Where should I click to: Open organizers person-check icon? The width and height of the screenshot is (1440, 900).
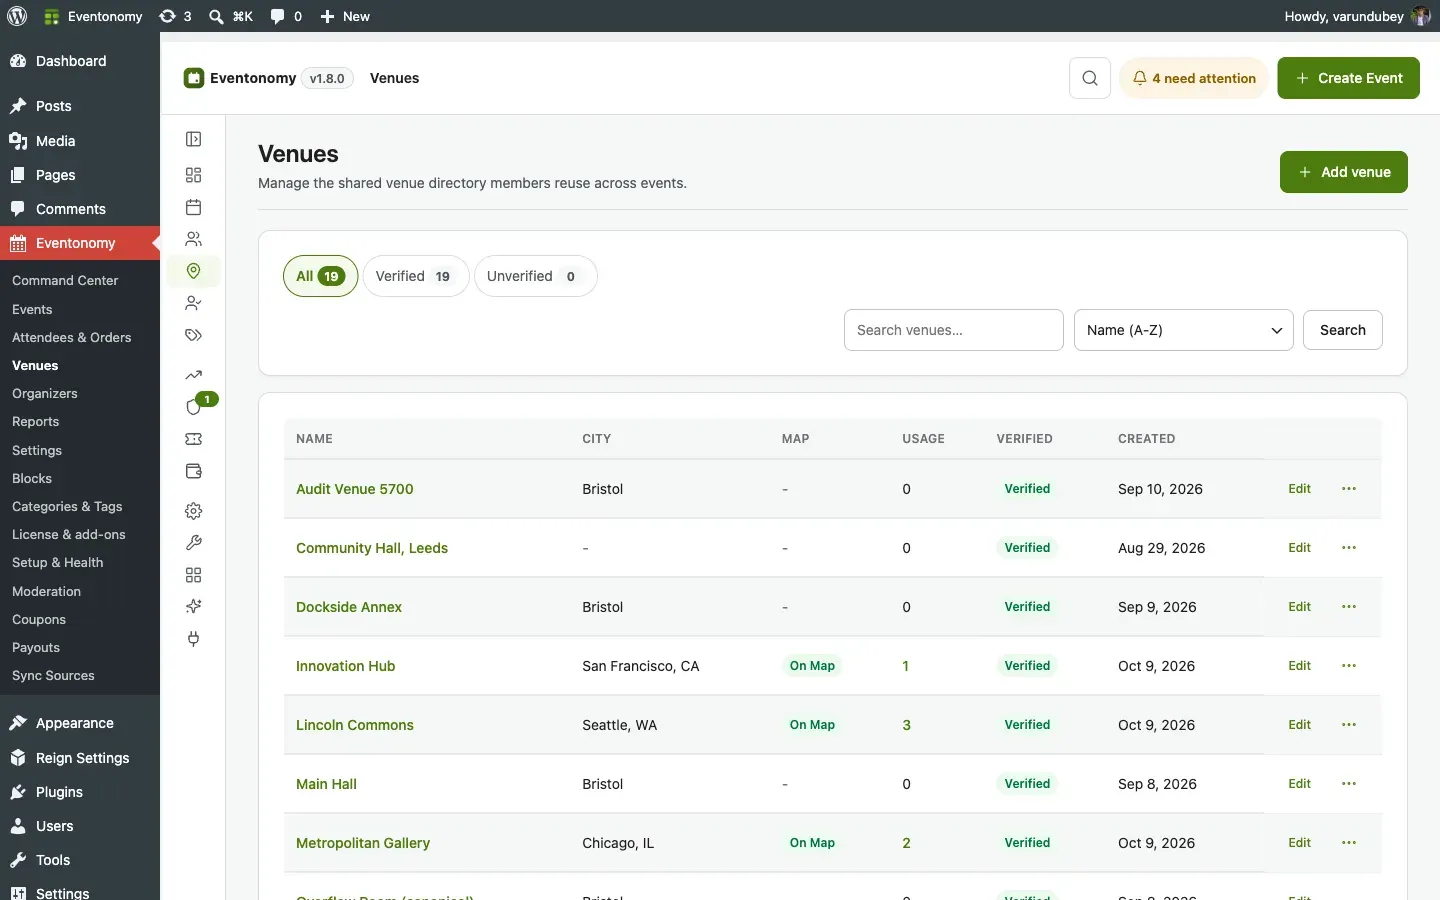194,303
